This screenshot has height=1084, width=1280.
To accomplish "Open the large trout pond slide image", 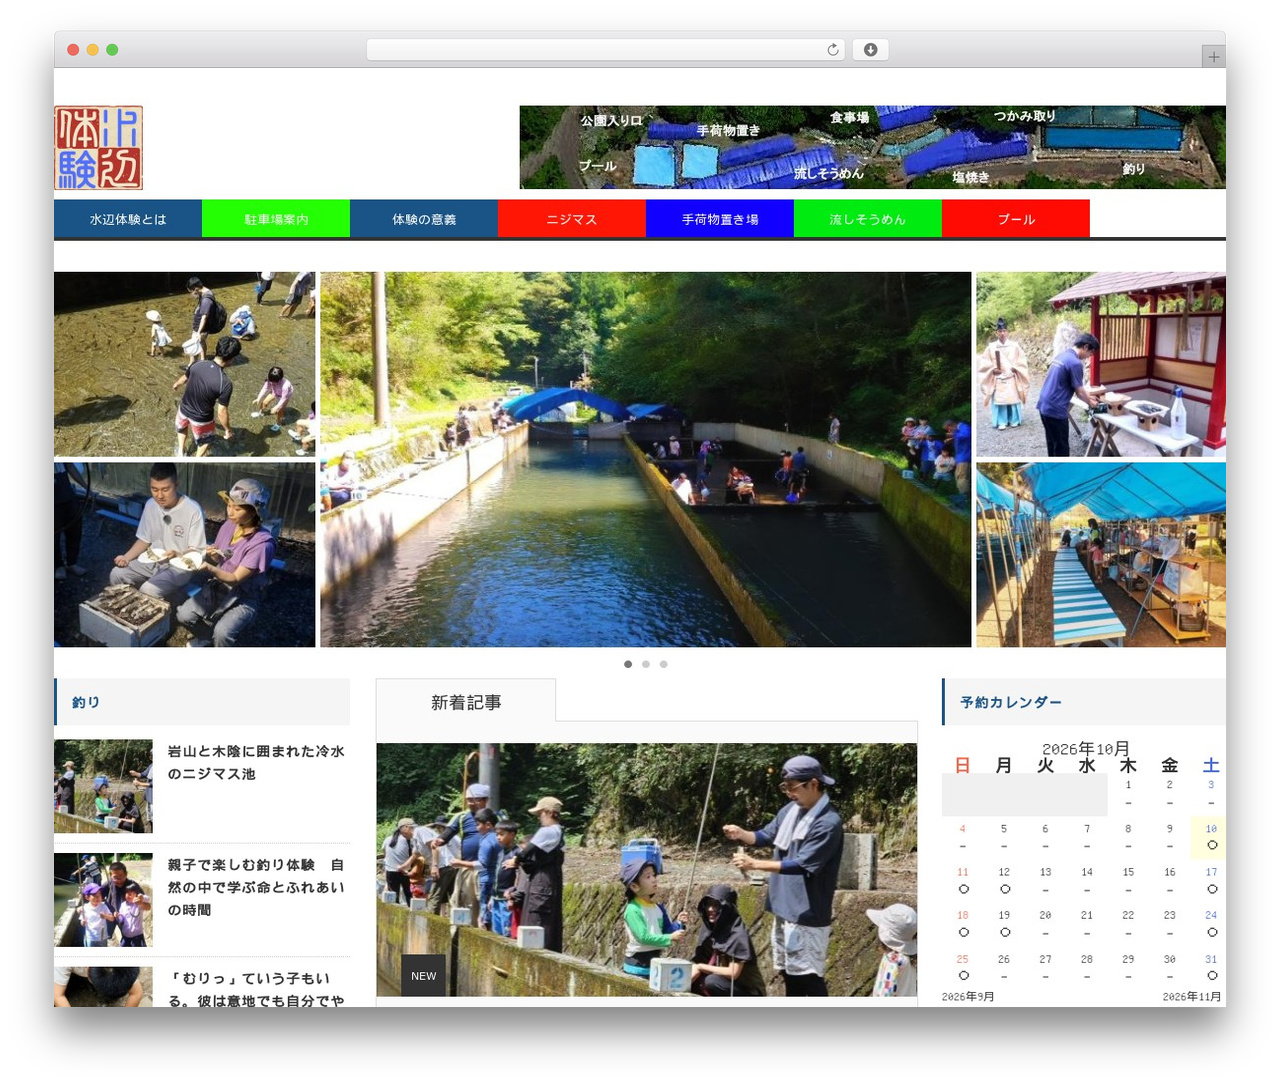I will click(646, 459).
